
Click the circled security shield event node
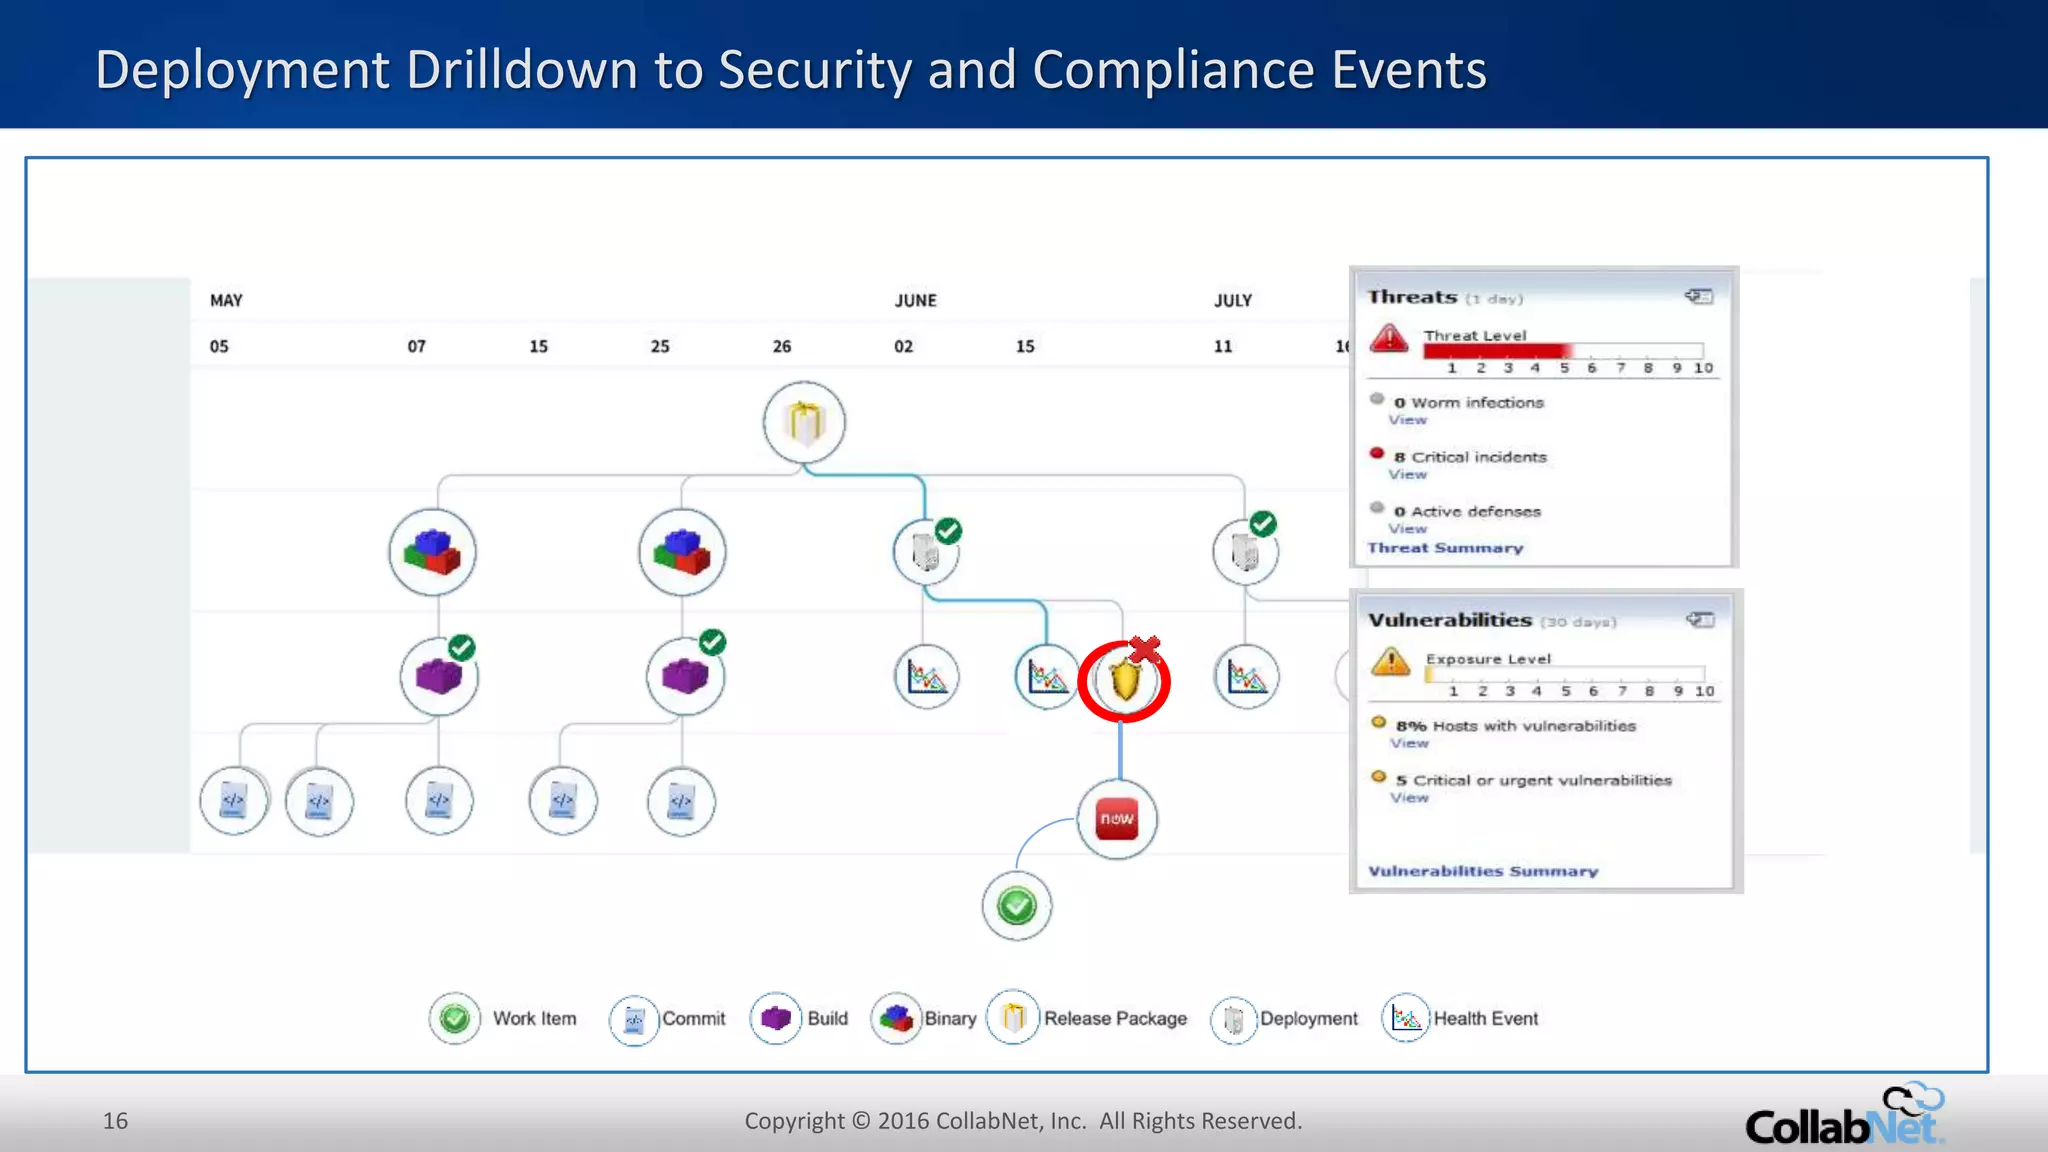(1124, 681)
